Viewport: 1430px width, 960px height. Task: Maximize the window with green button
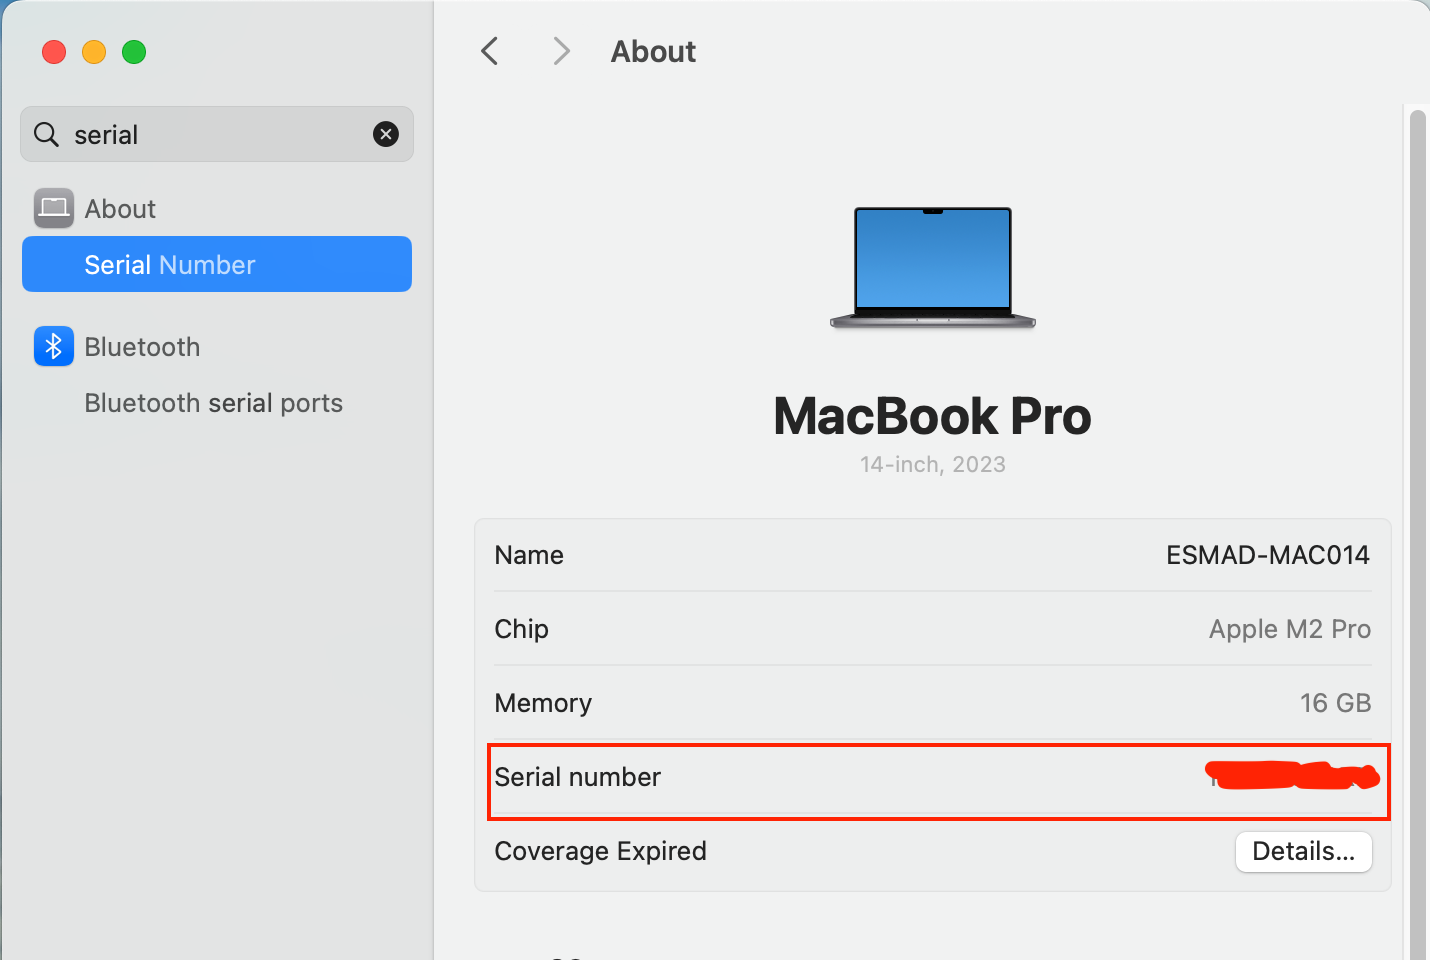(134, 52)
